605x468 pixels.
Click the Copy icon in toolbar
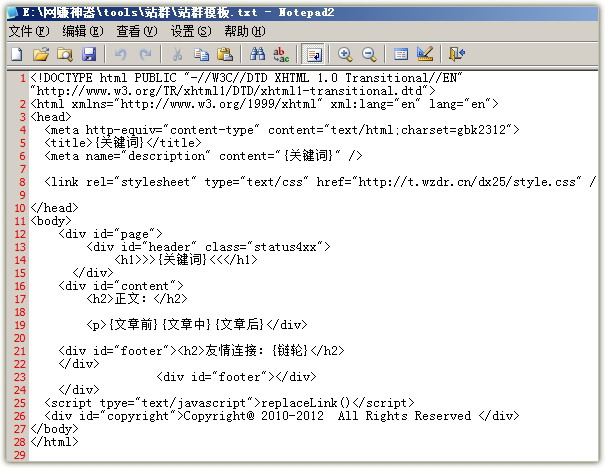click(x=201, y=54)
